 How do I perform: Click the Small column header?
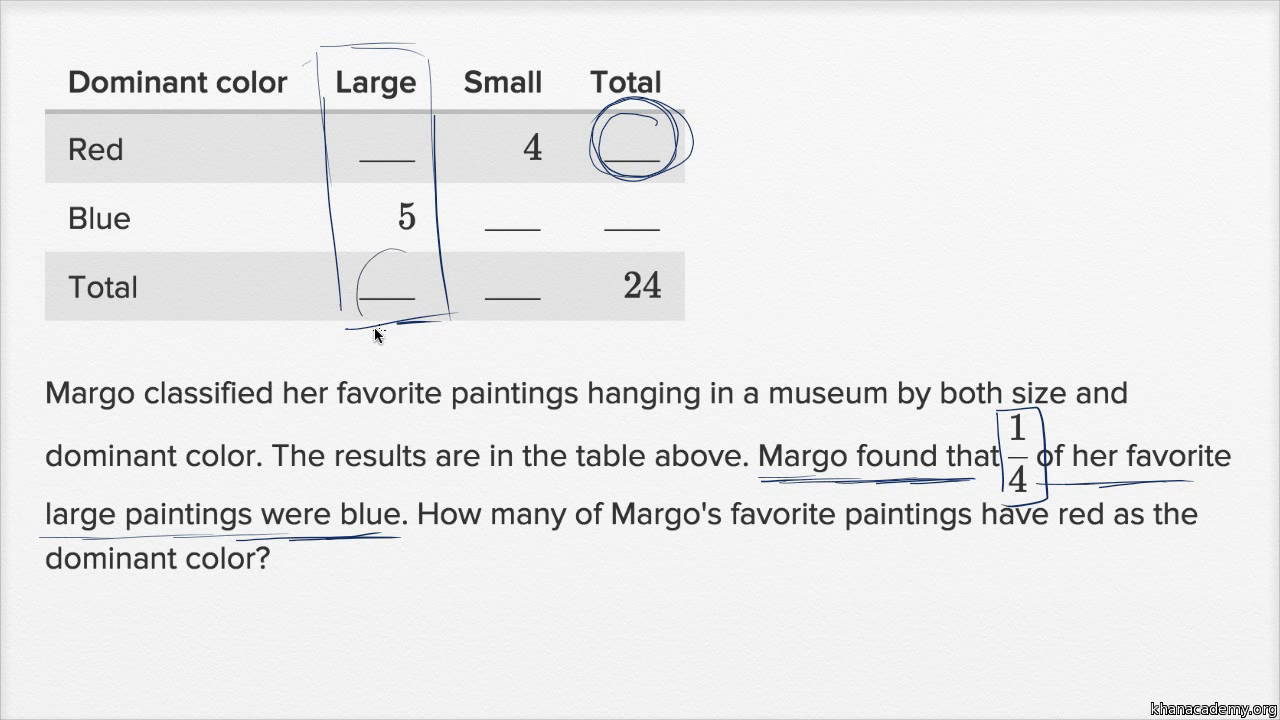click(503, 82)
